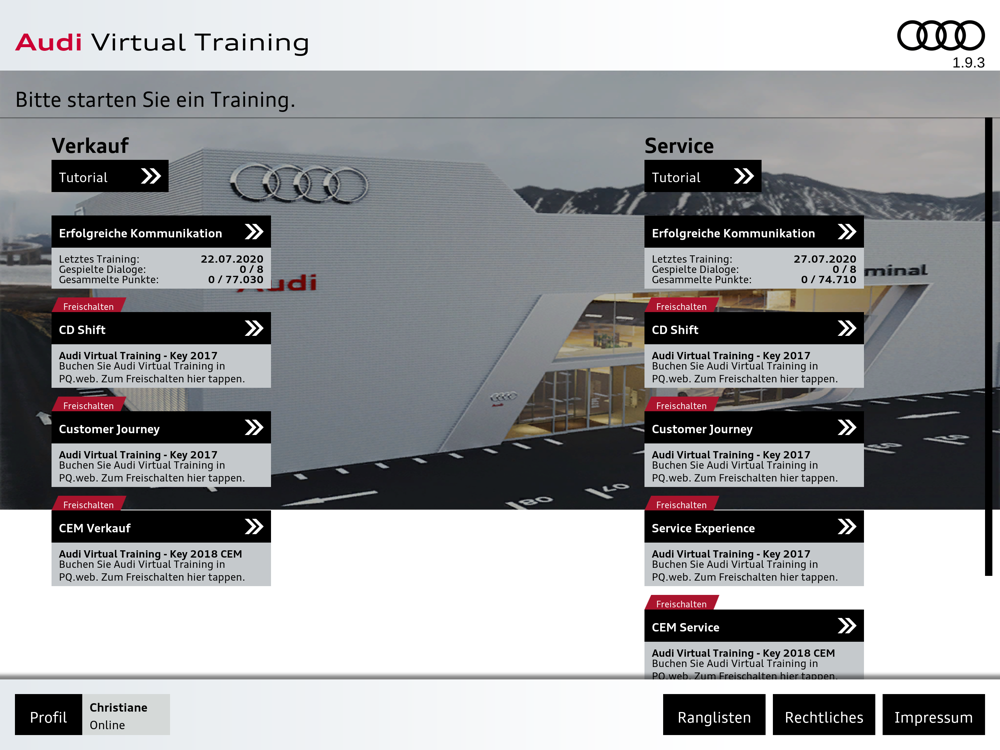Click double-arrow on Service Experience
This screenshot has height=750, width=1000.
[847, 527]
